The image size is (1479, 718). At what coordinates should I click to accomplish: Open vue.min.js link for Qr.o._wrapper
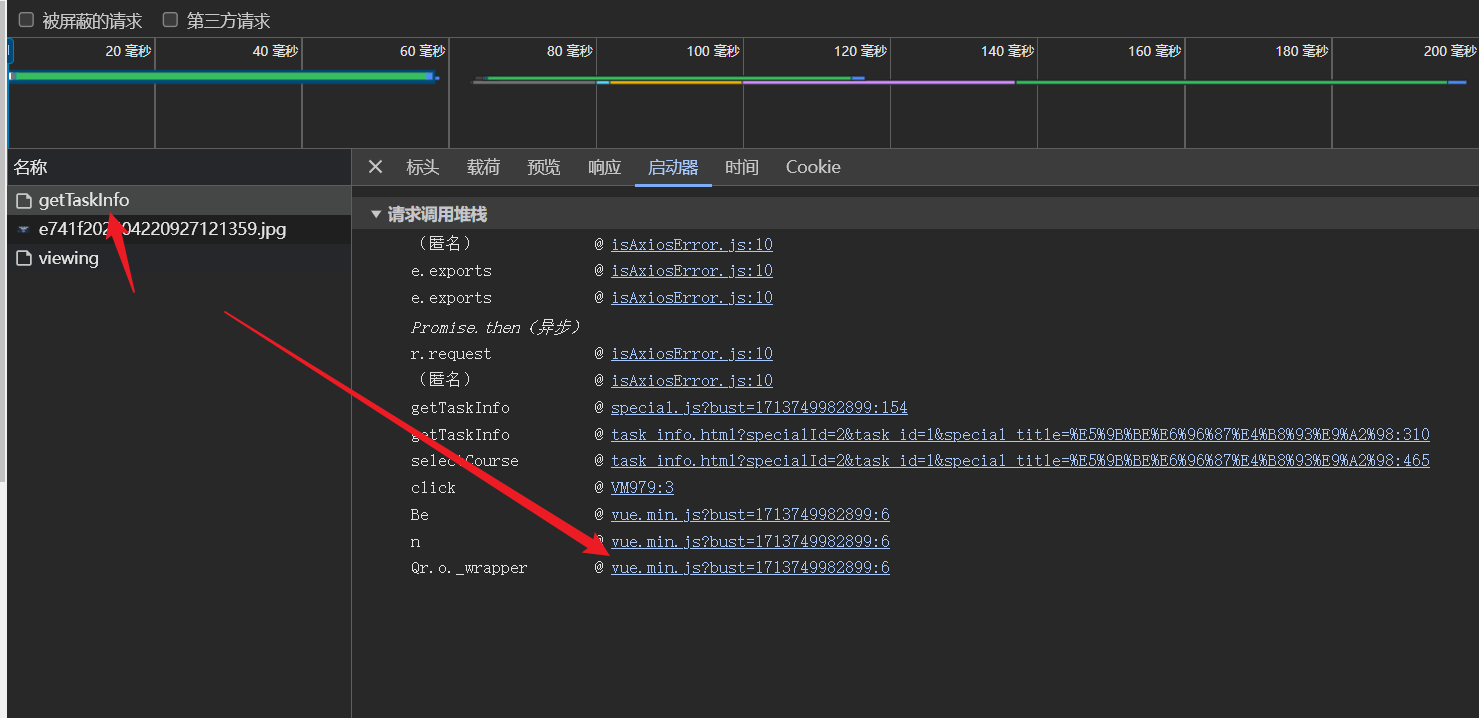click(750, 568)
